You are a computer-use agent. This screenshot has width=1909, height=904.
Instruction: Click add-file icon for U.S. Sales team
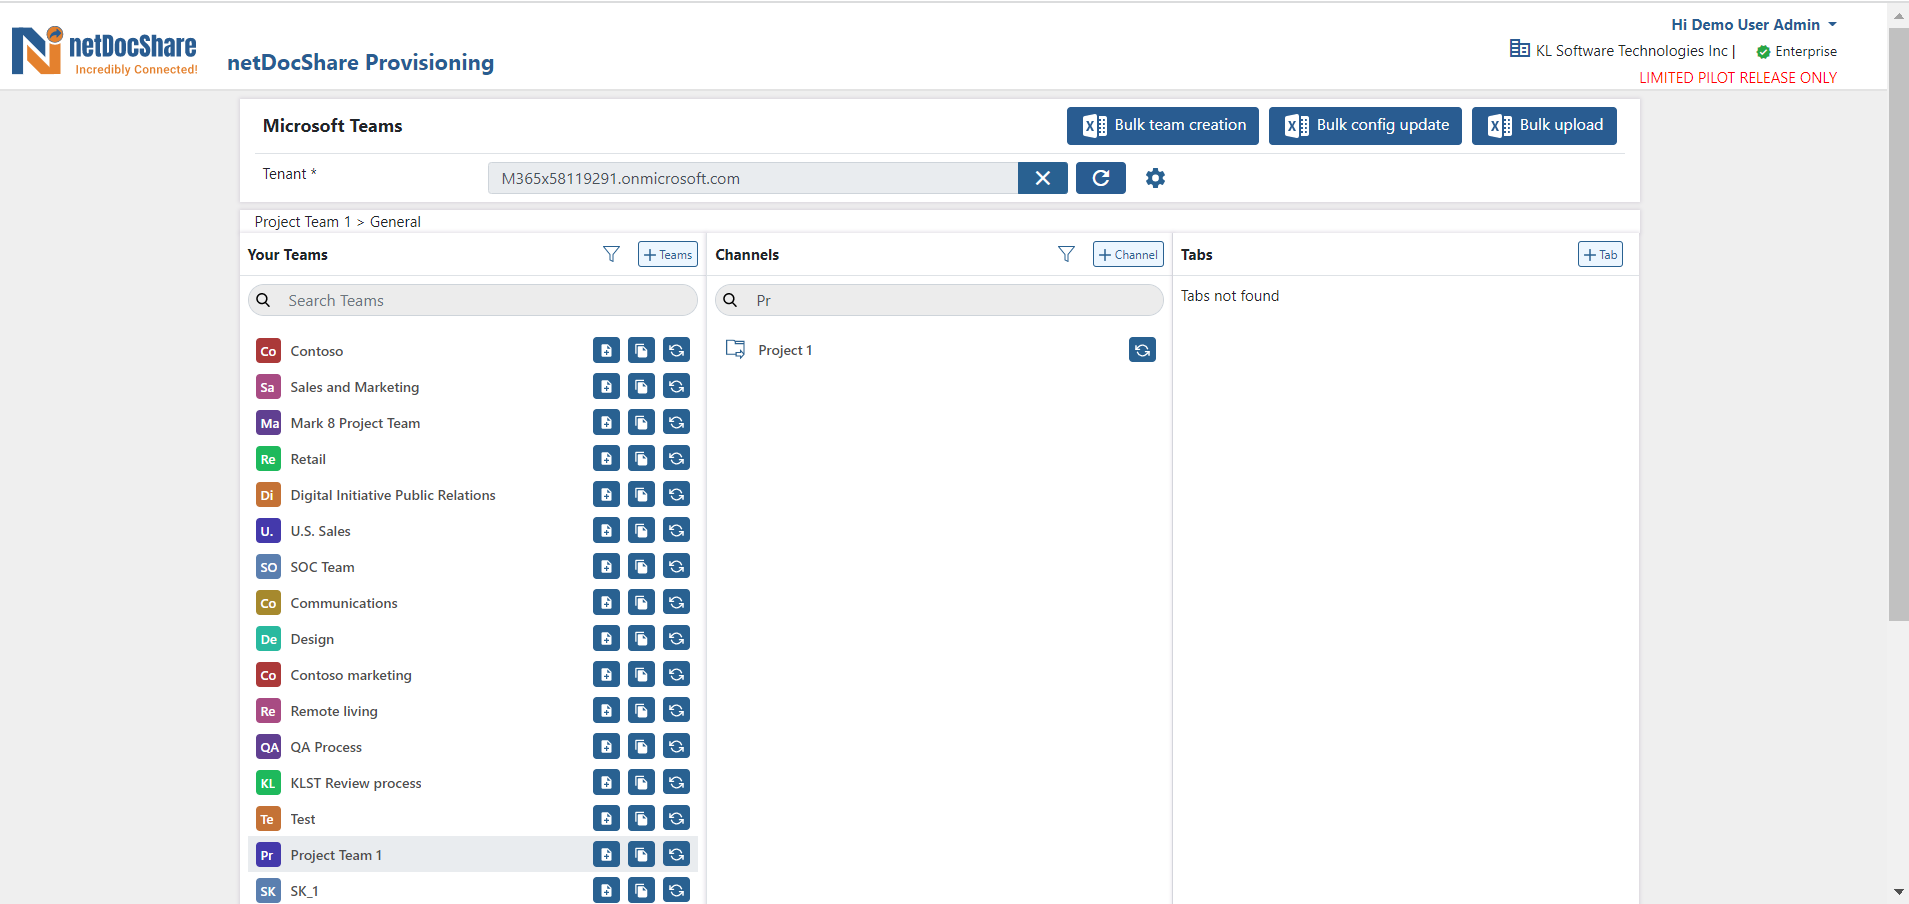(606, 530)
